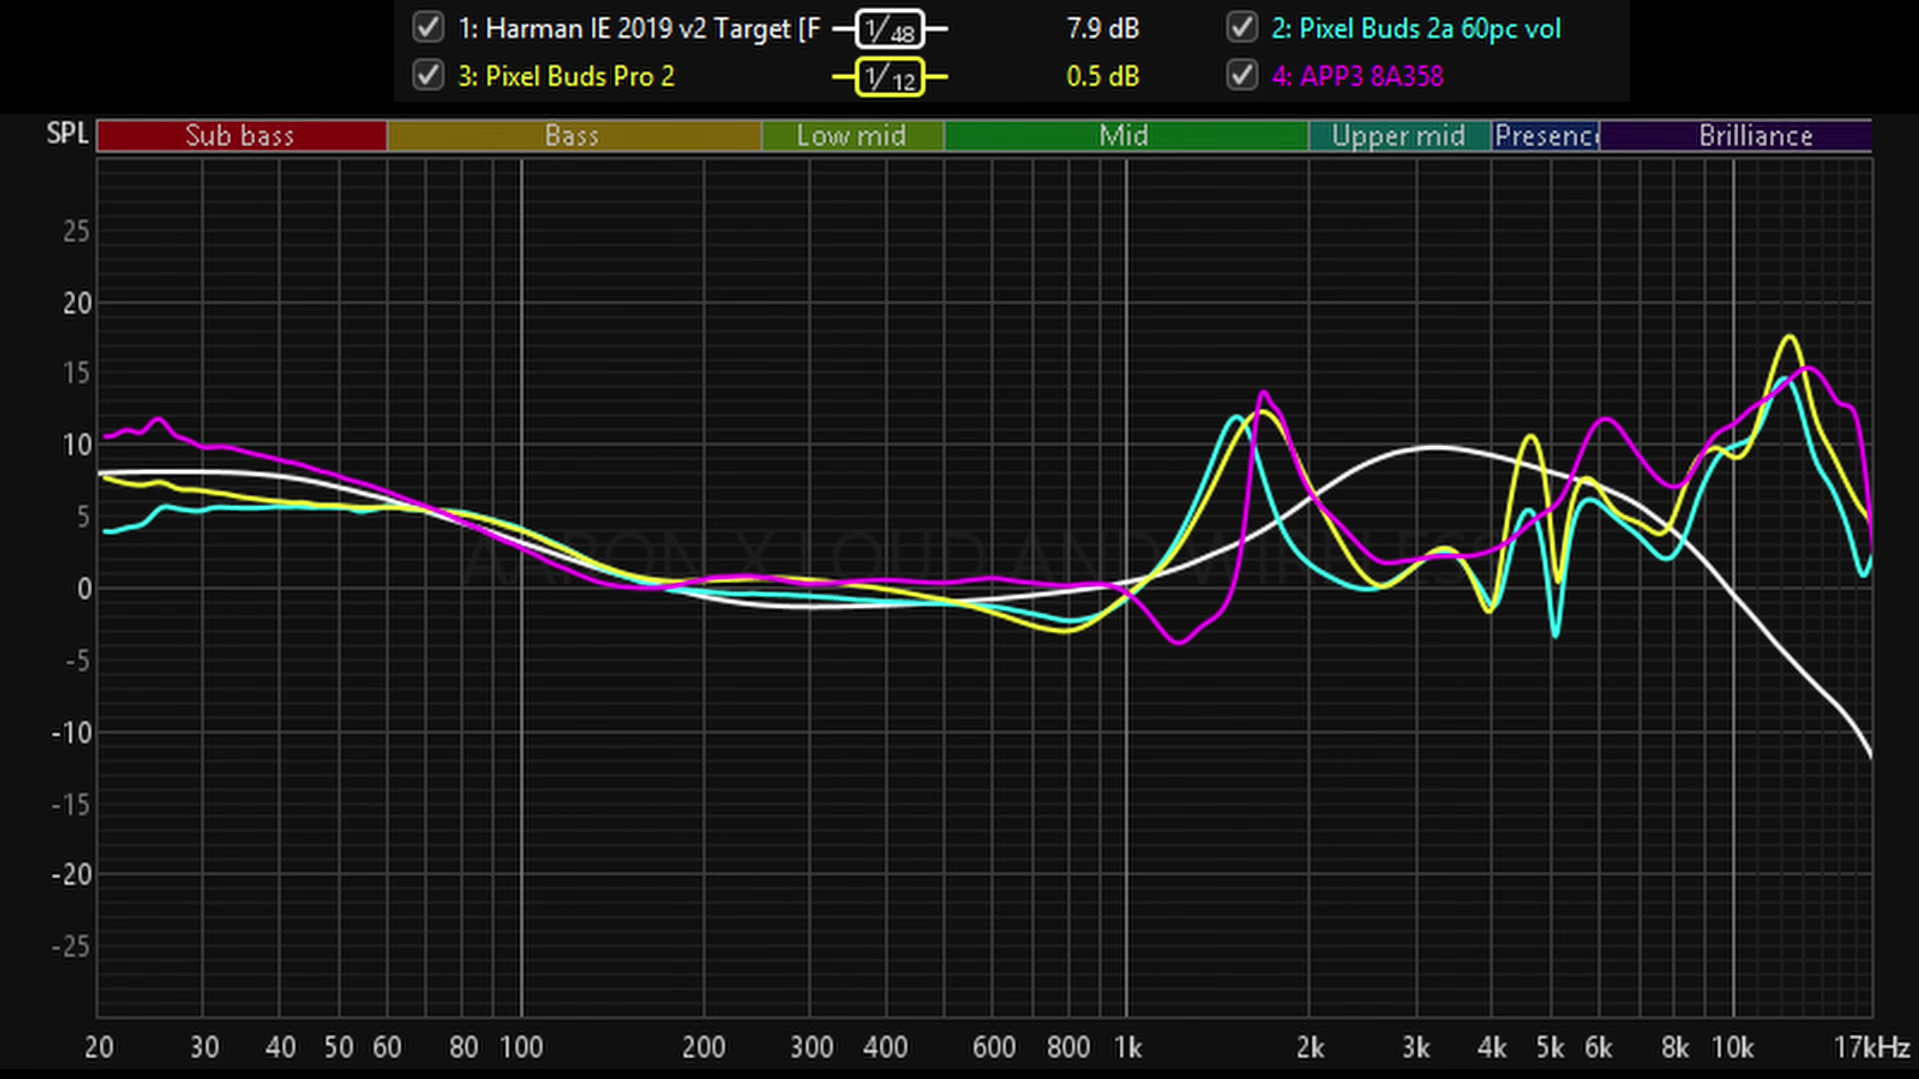Uncheck the Harman IE 2019 v2 Target trace

(x=428, y=27)
